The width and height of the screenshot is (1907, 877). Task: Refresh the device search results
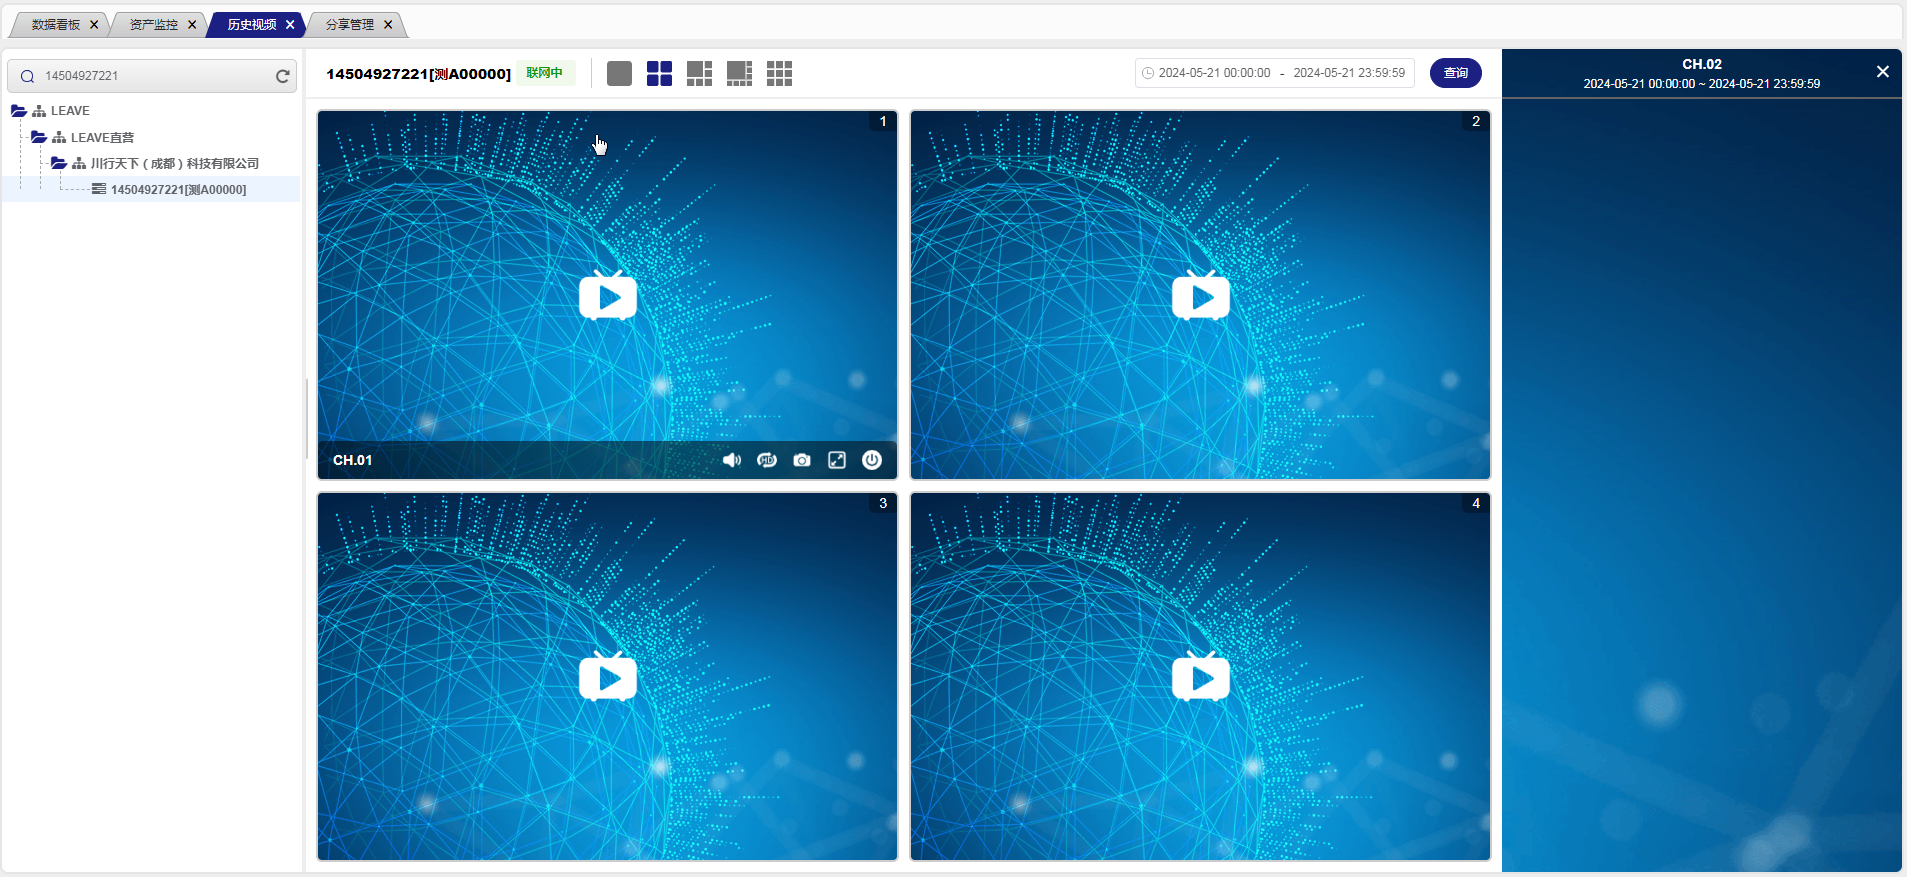click(x=283, y=76)
